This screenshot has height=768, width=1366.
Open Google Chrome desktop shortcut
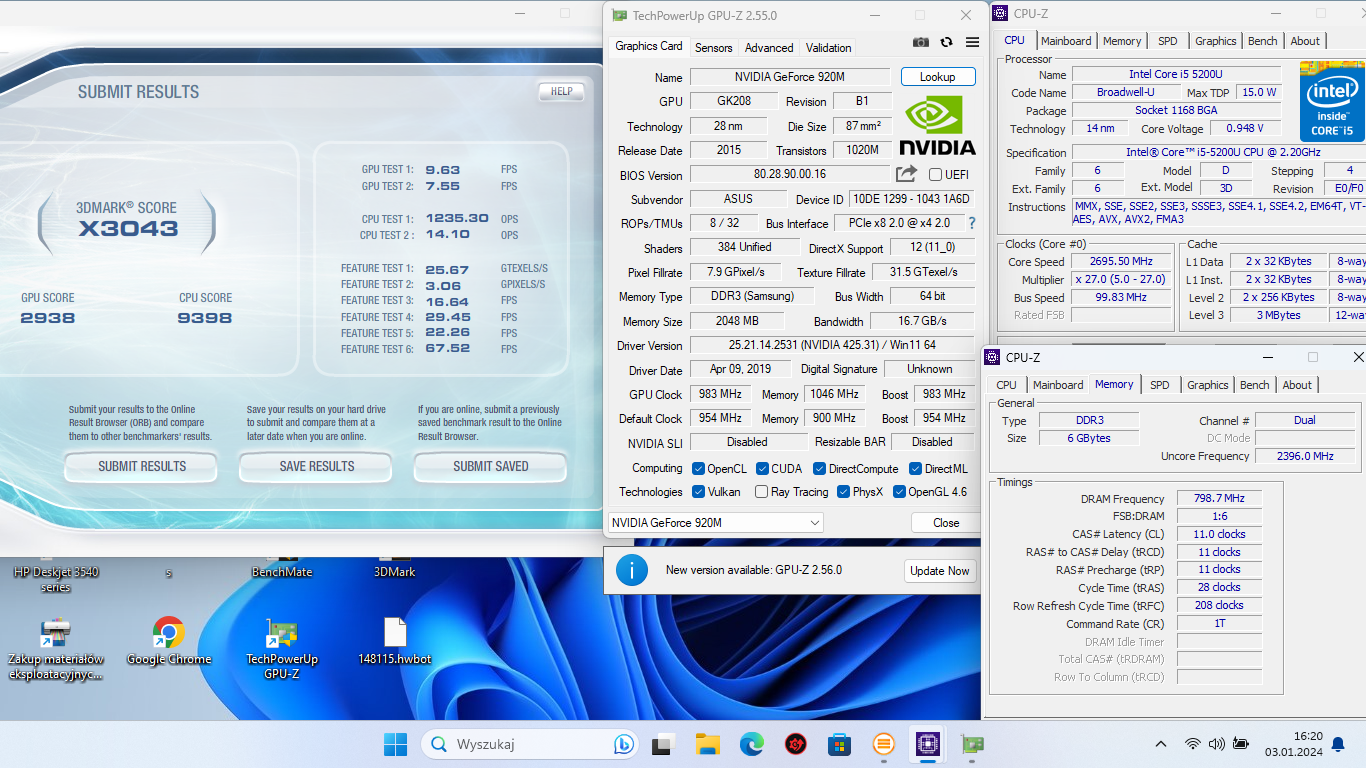coord(169,641)
